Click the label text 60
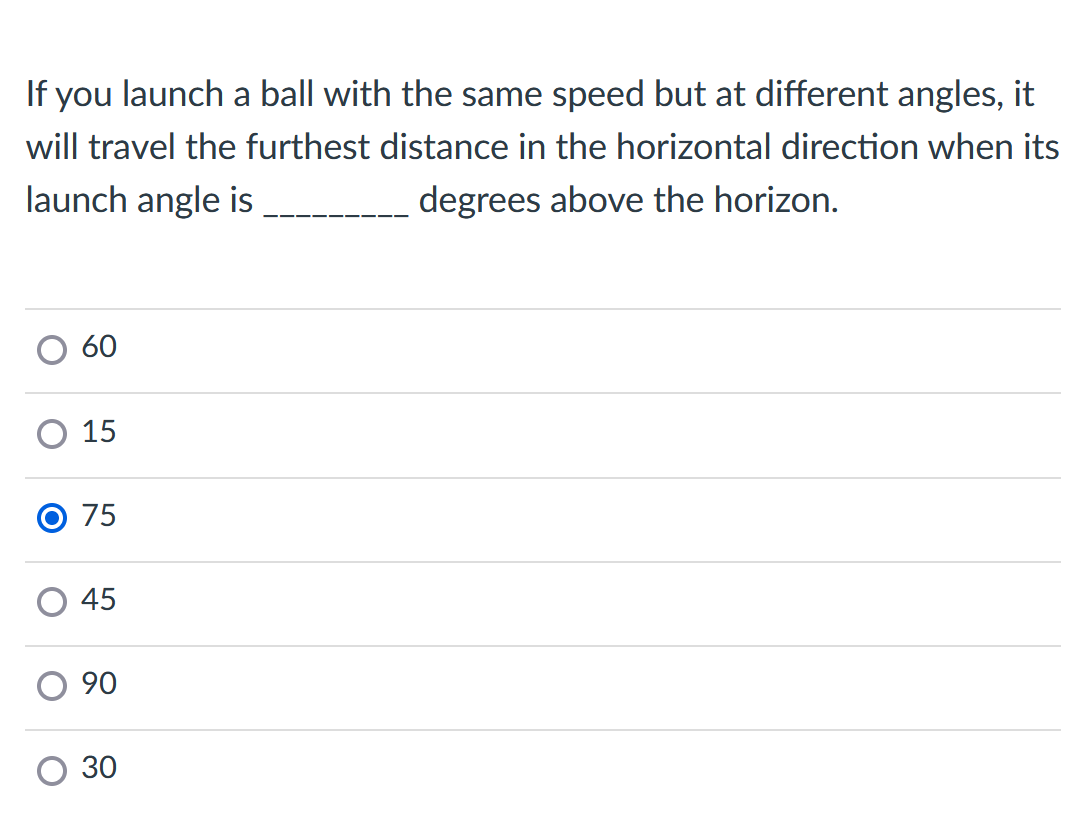The width and height of the screenshot is (1072, 832). 99,347
